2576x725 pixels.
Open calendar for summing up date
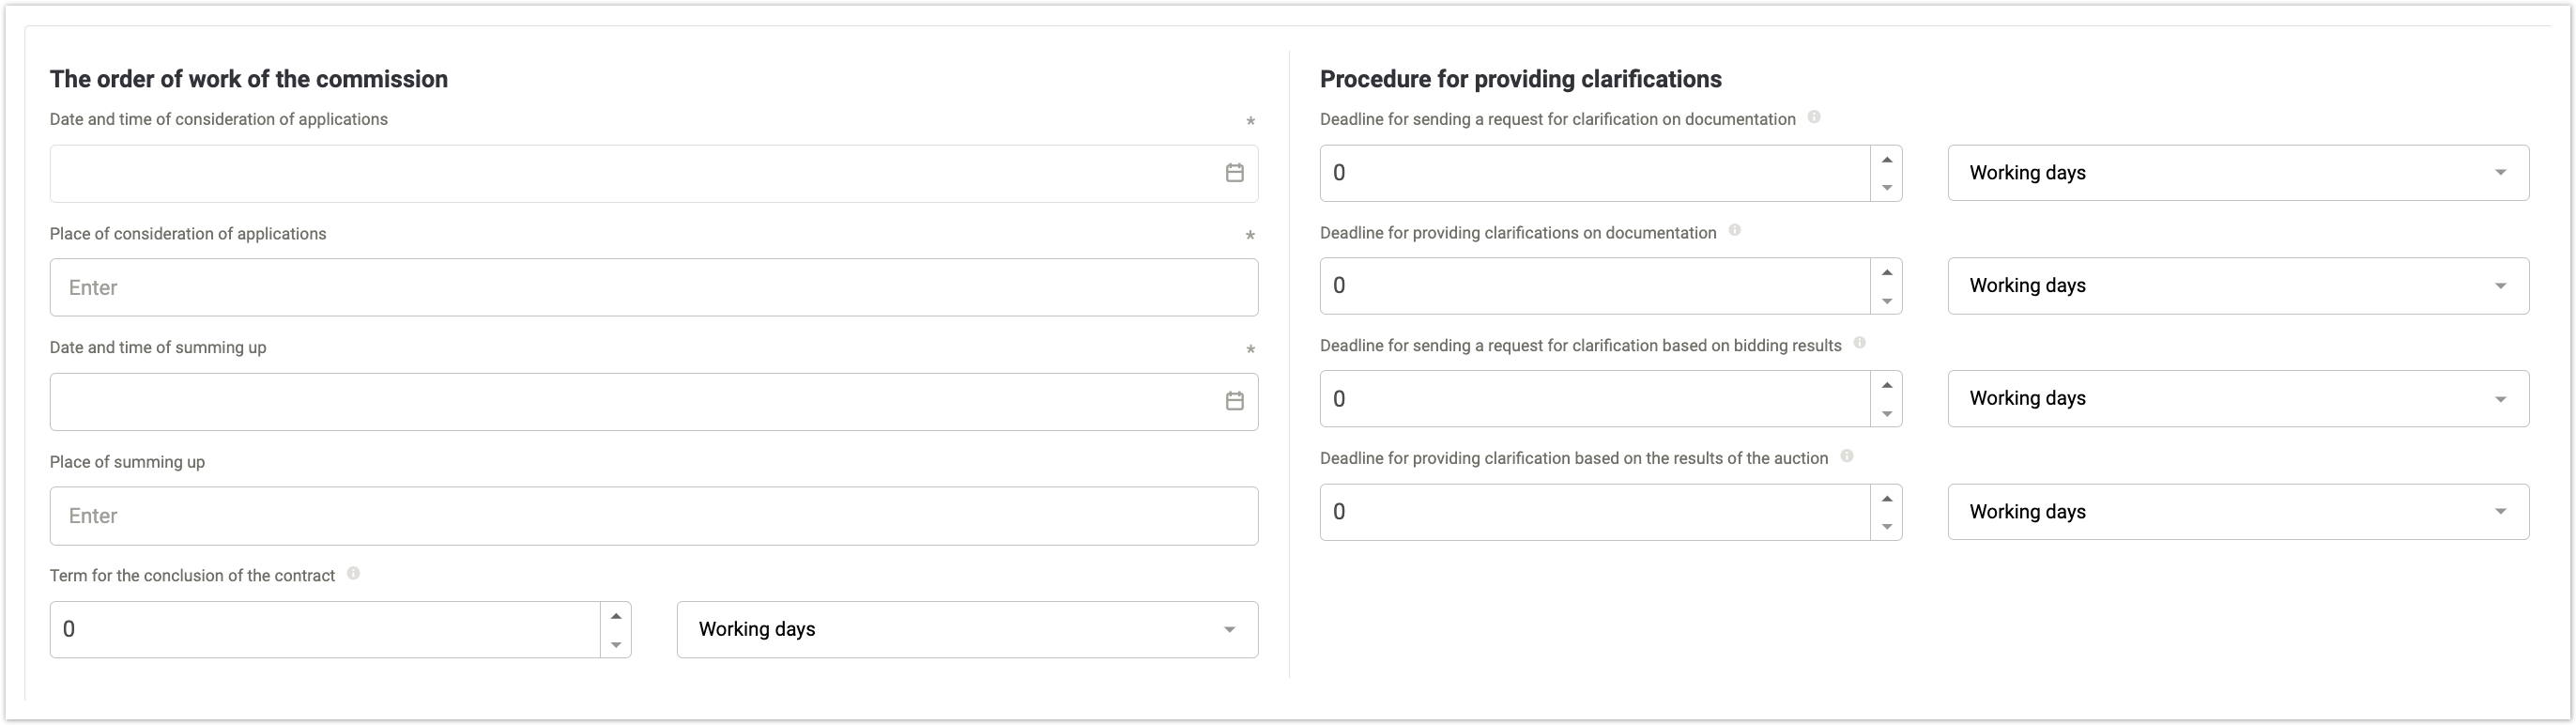pos(1234,401)
